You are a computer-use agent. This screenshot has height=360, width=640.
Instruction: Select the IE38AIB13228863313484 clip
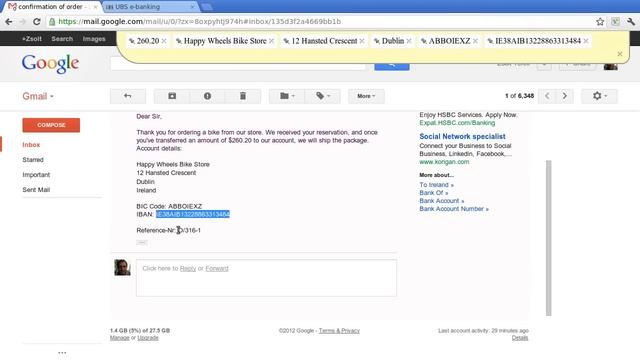tap(538, 41)
